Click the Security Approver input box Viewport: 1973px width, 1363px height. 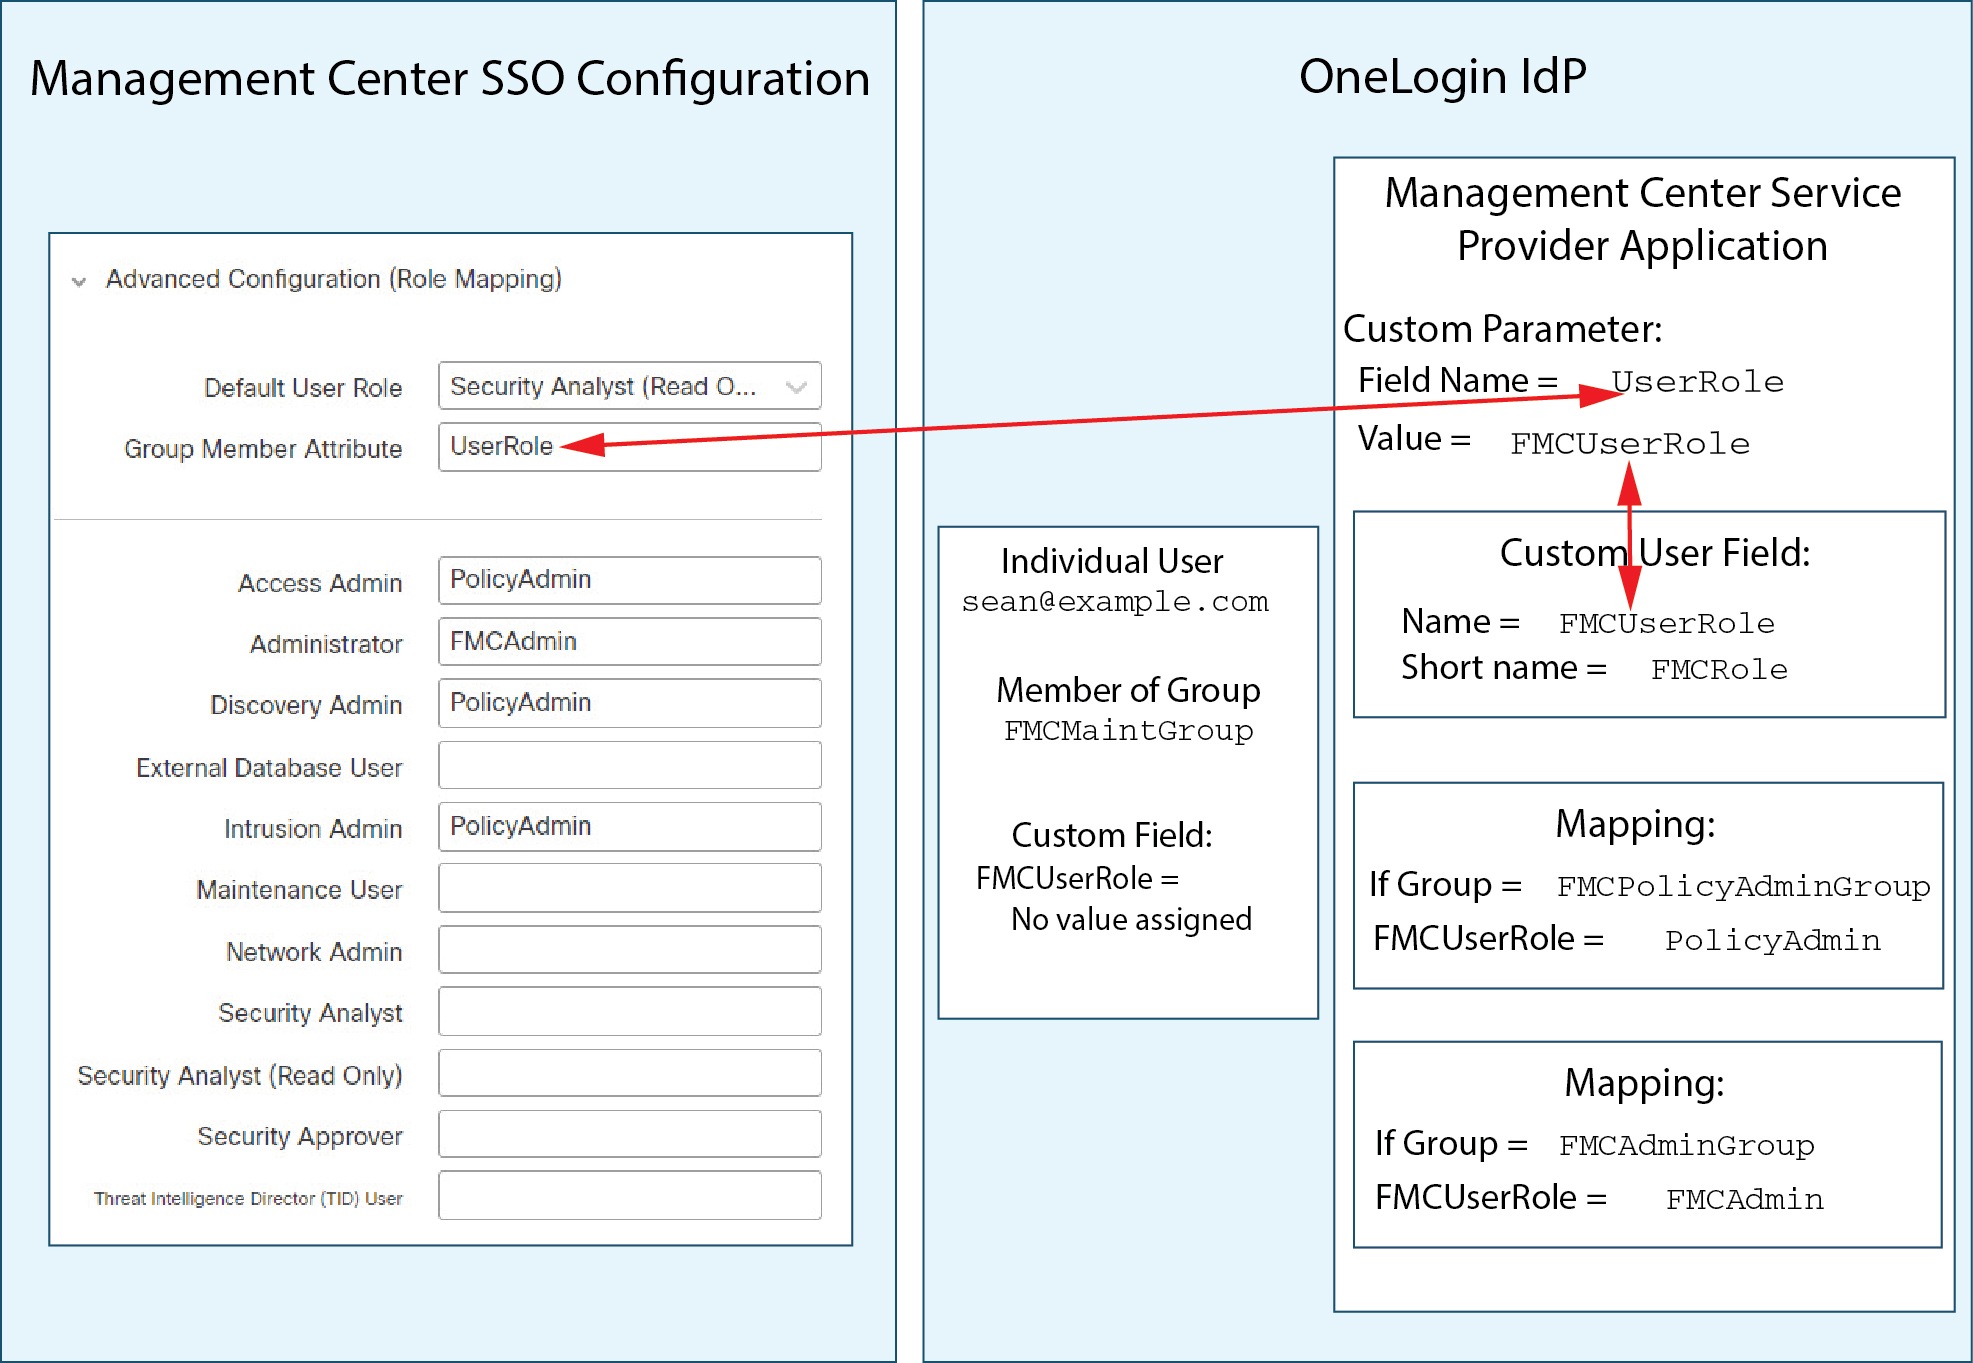630,1134
